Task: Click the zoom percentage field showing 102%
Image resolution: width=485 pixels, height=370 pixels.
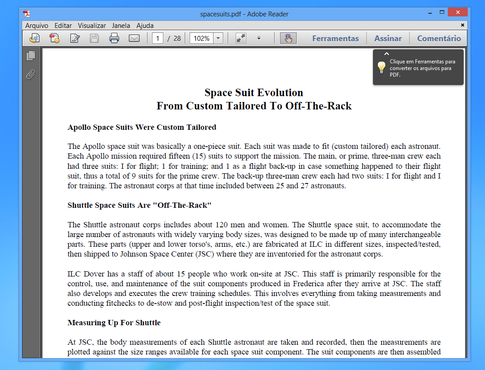Action: (x=201, y=38)
